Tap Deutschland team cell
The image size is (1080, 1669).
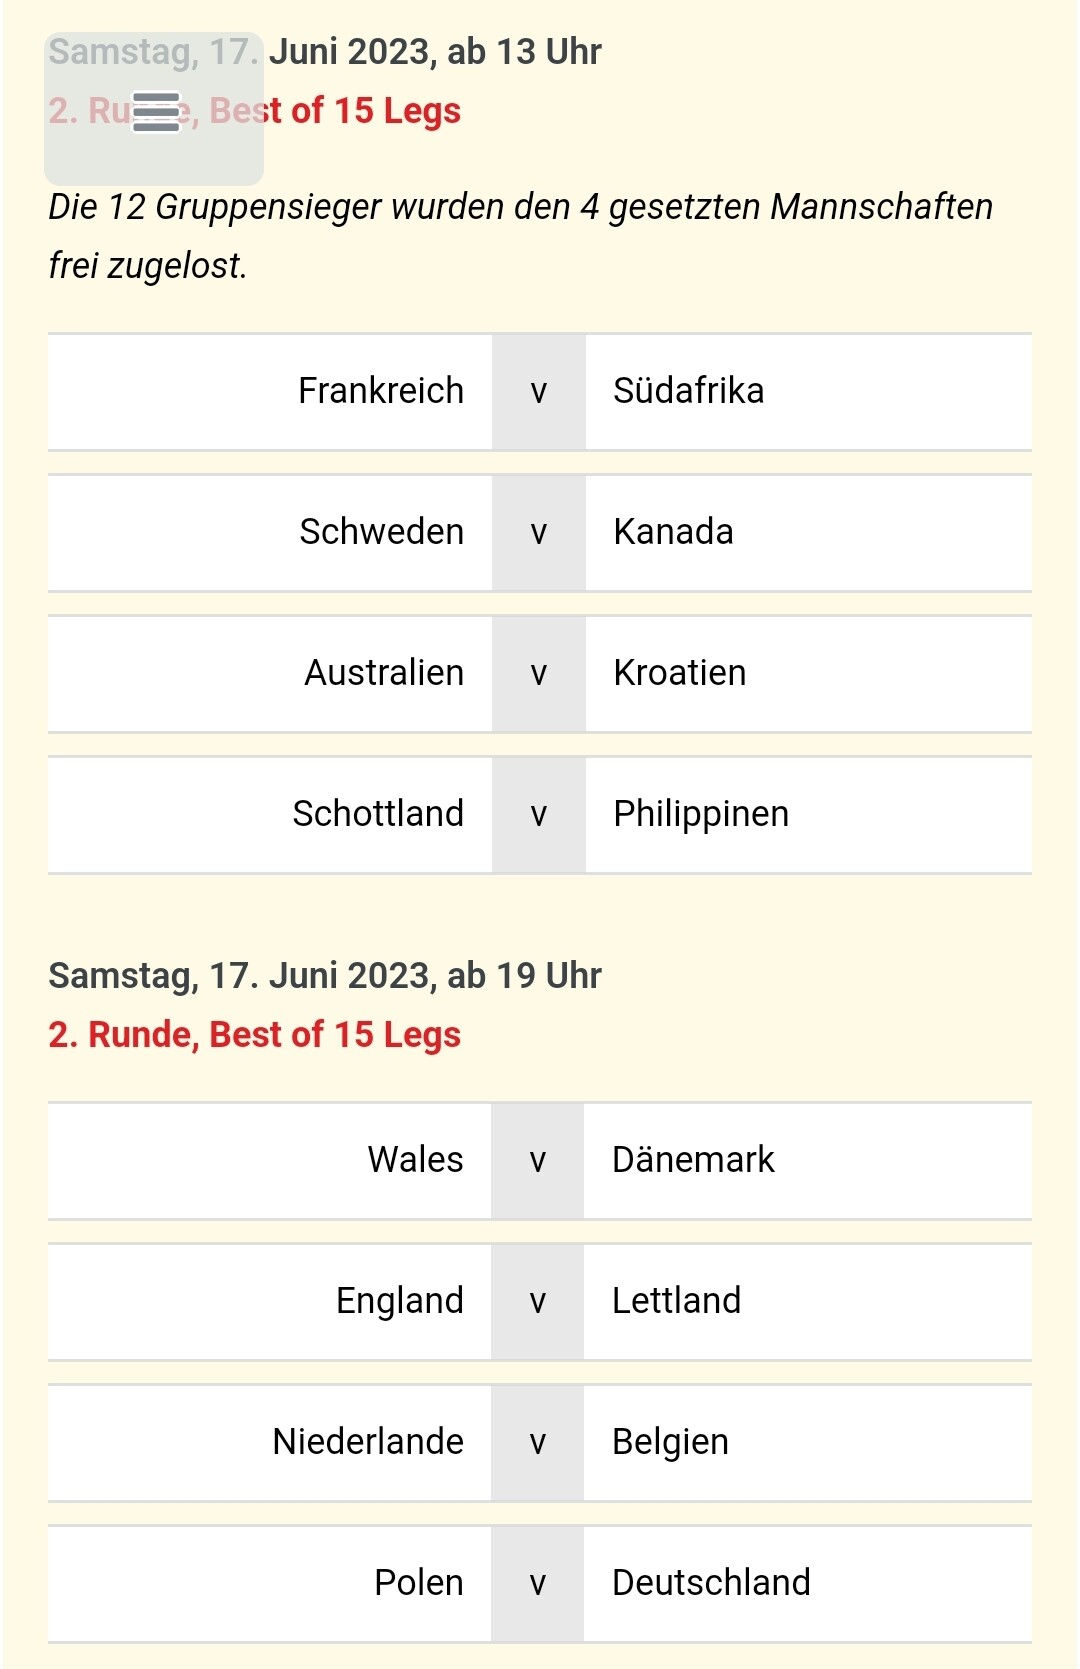tap(711, 1583)
